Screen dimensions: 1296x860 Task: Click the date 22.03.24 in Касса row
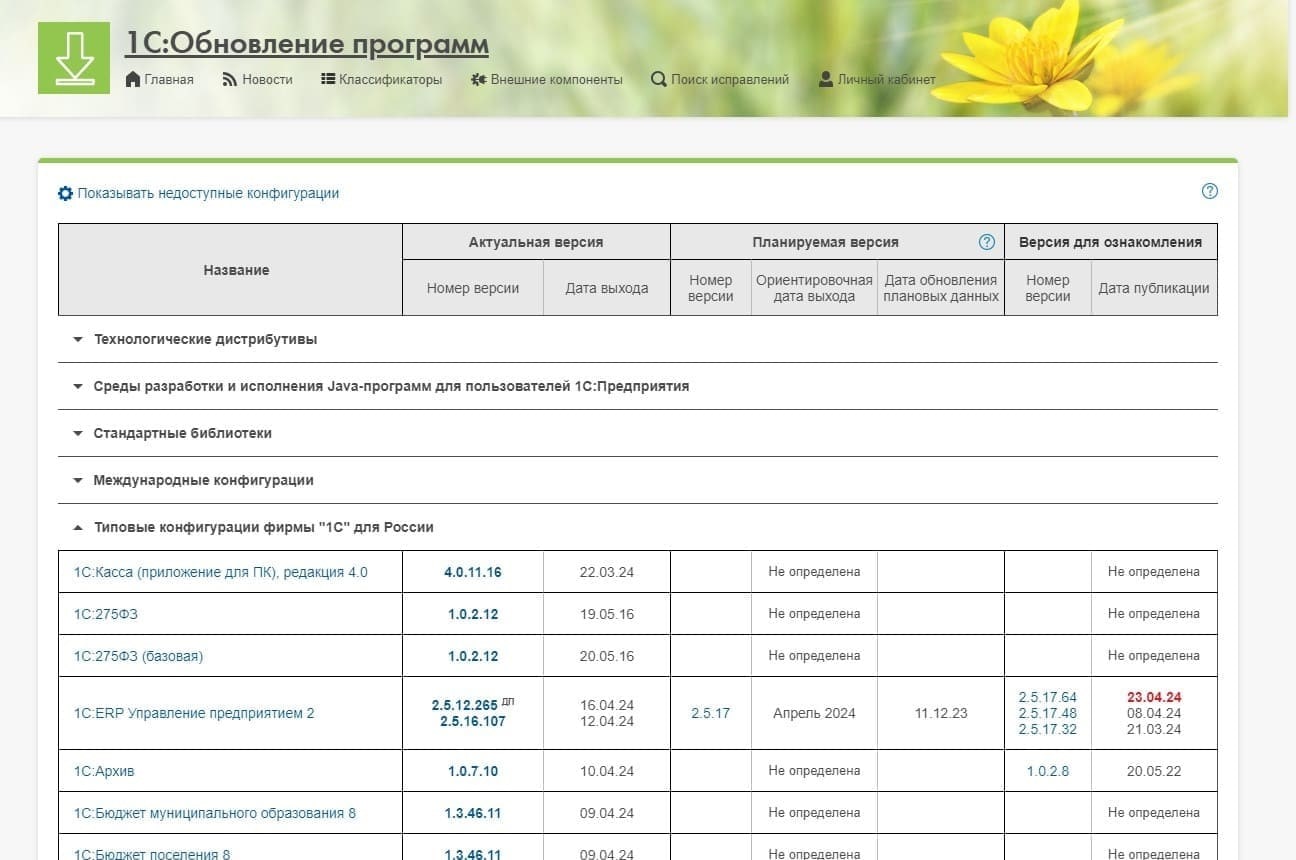(x=607, y=572)
